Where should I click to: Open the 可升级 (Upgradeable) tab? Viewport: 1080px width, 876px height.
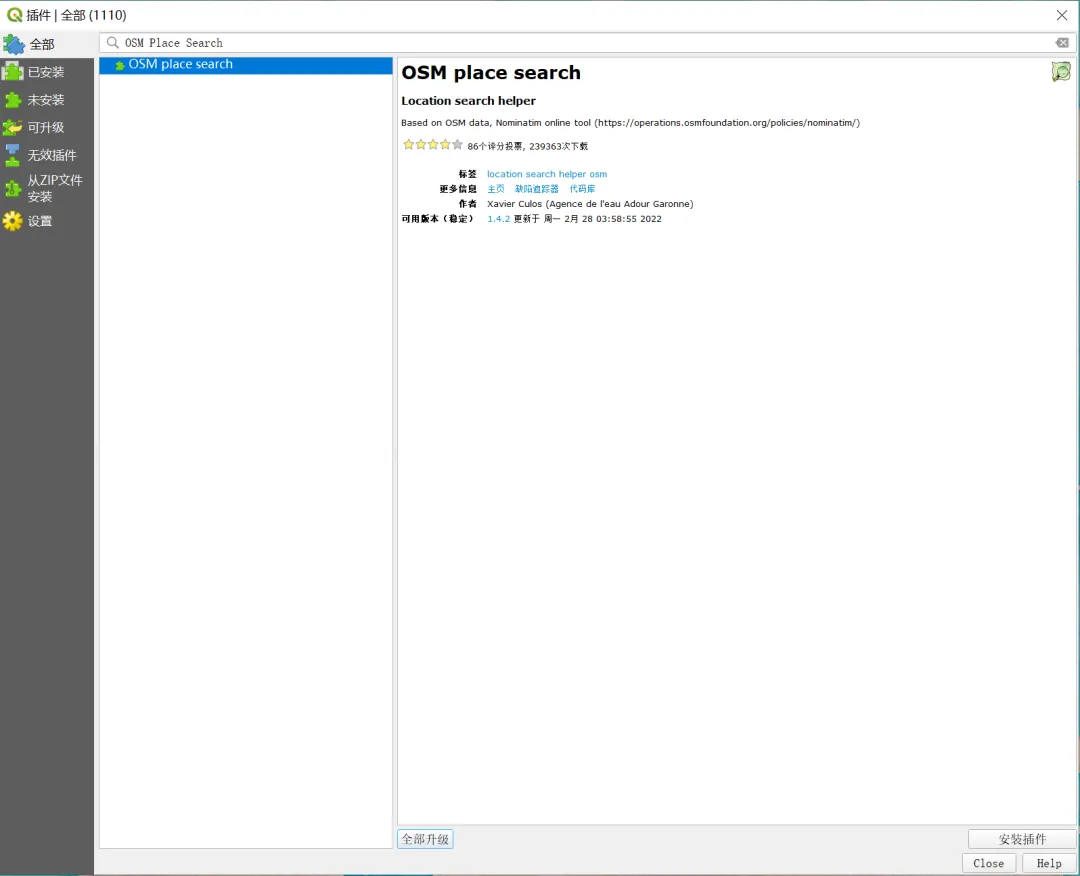[x=47, y=127]
